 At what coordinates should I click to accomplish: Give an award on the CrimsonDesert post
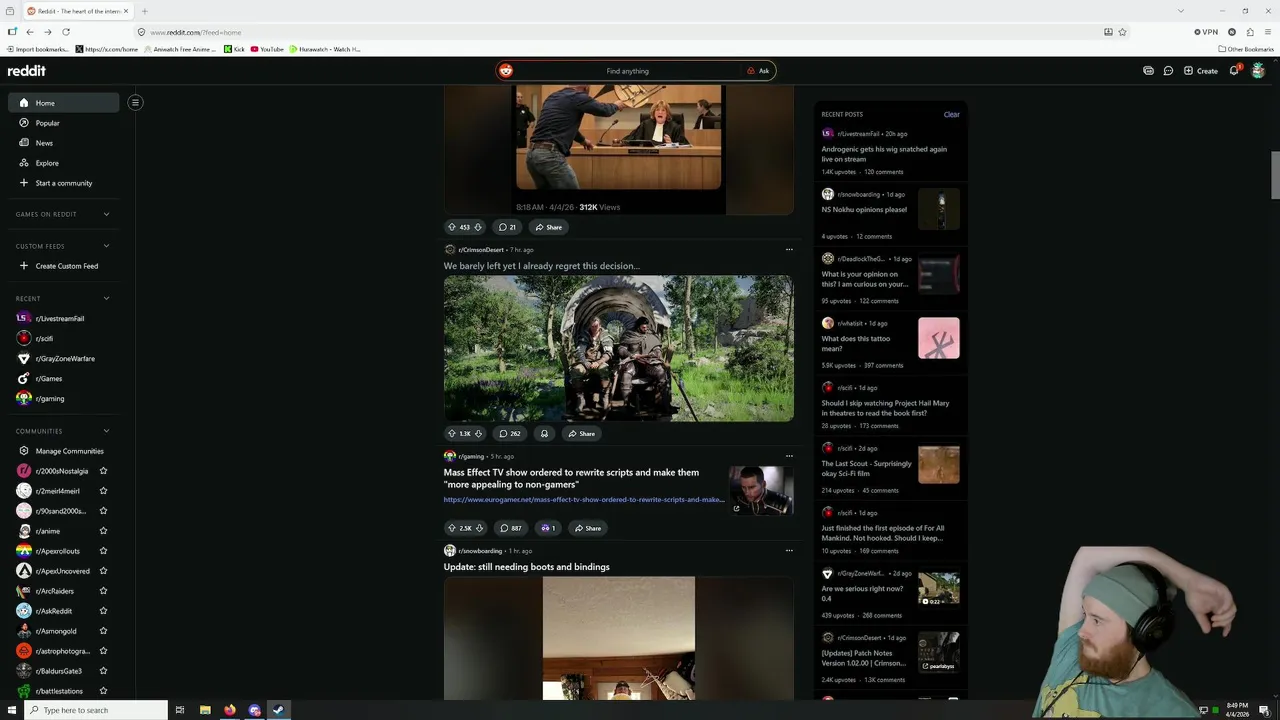544,433
